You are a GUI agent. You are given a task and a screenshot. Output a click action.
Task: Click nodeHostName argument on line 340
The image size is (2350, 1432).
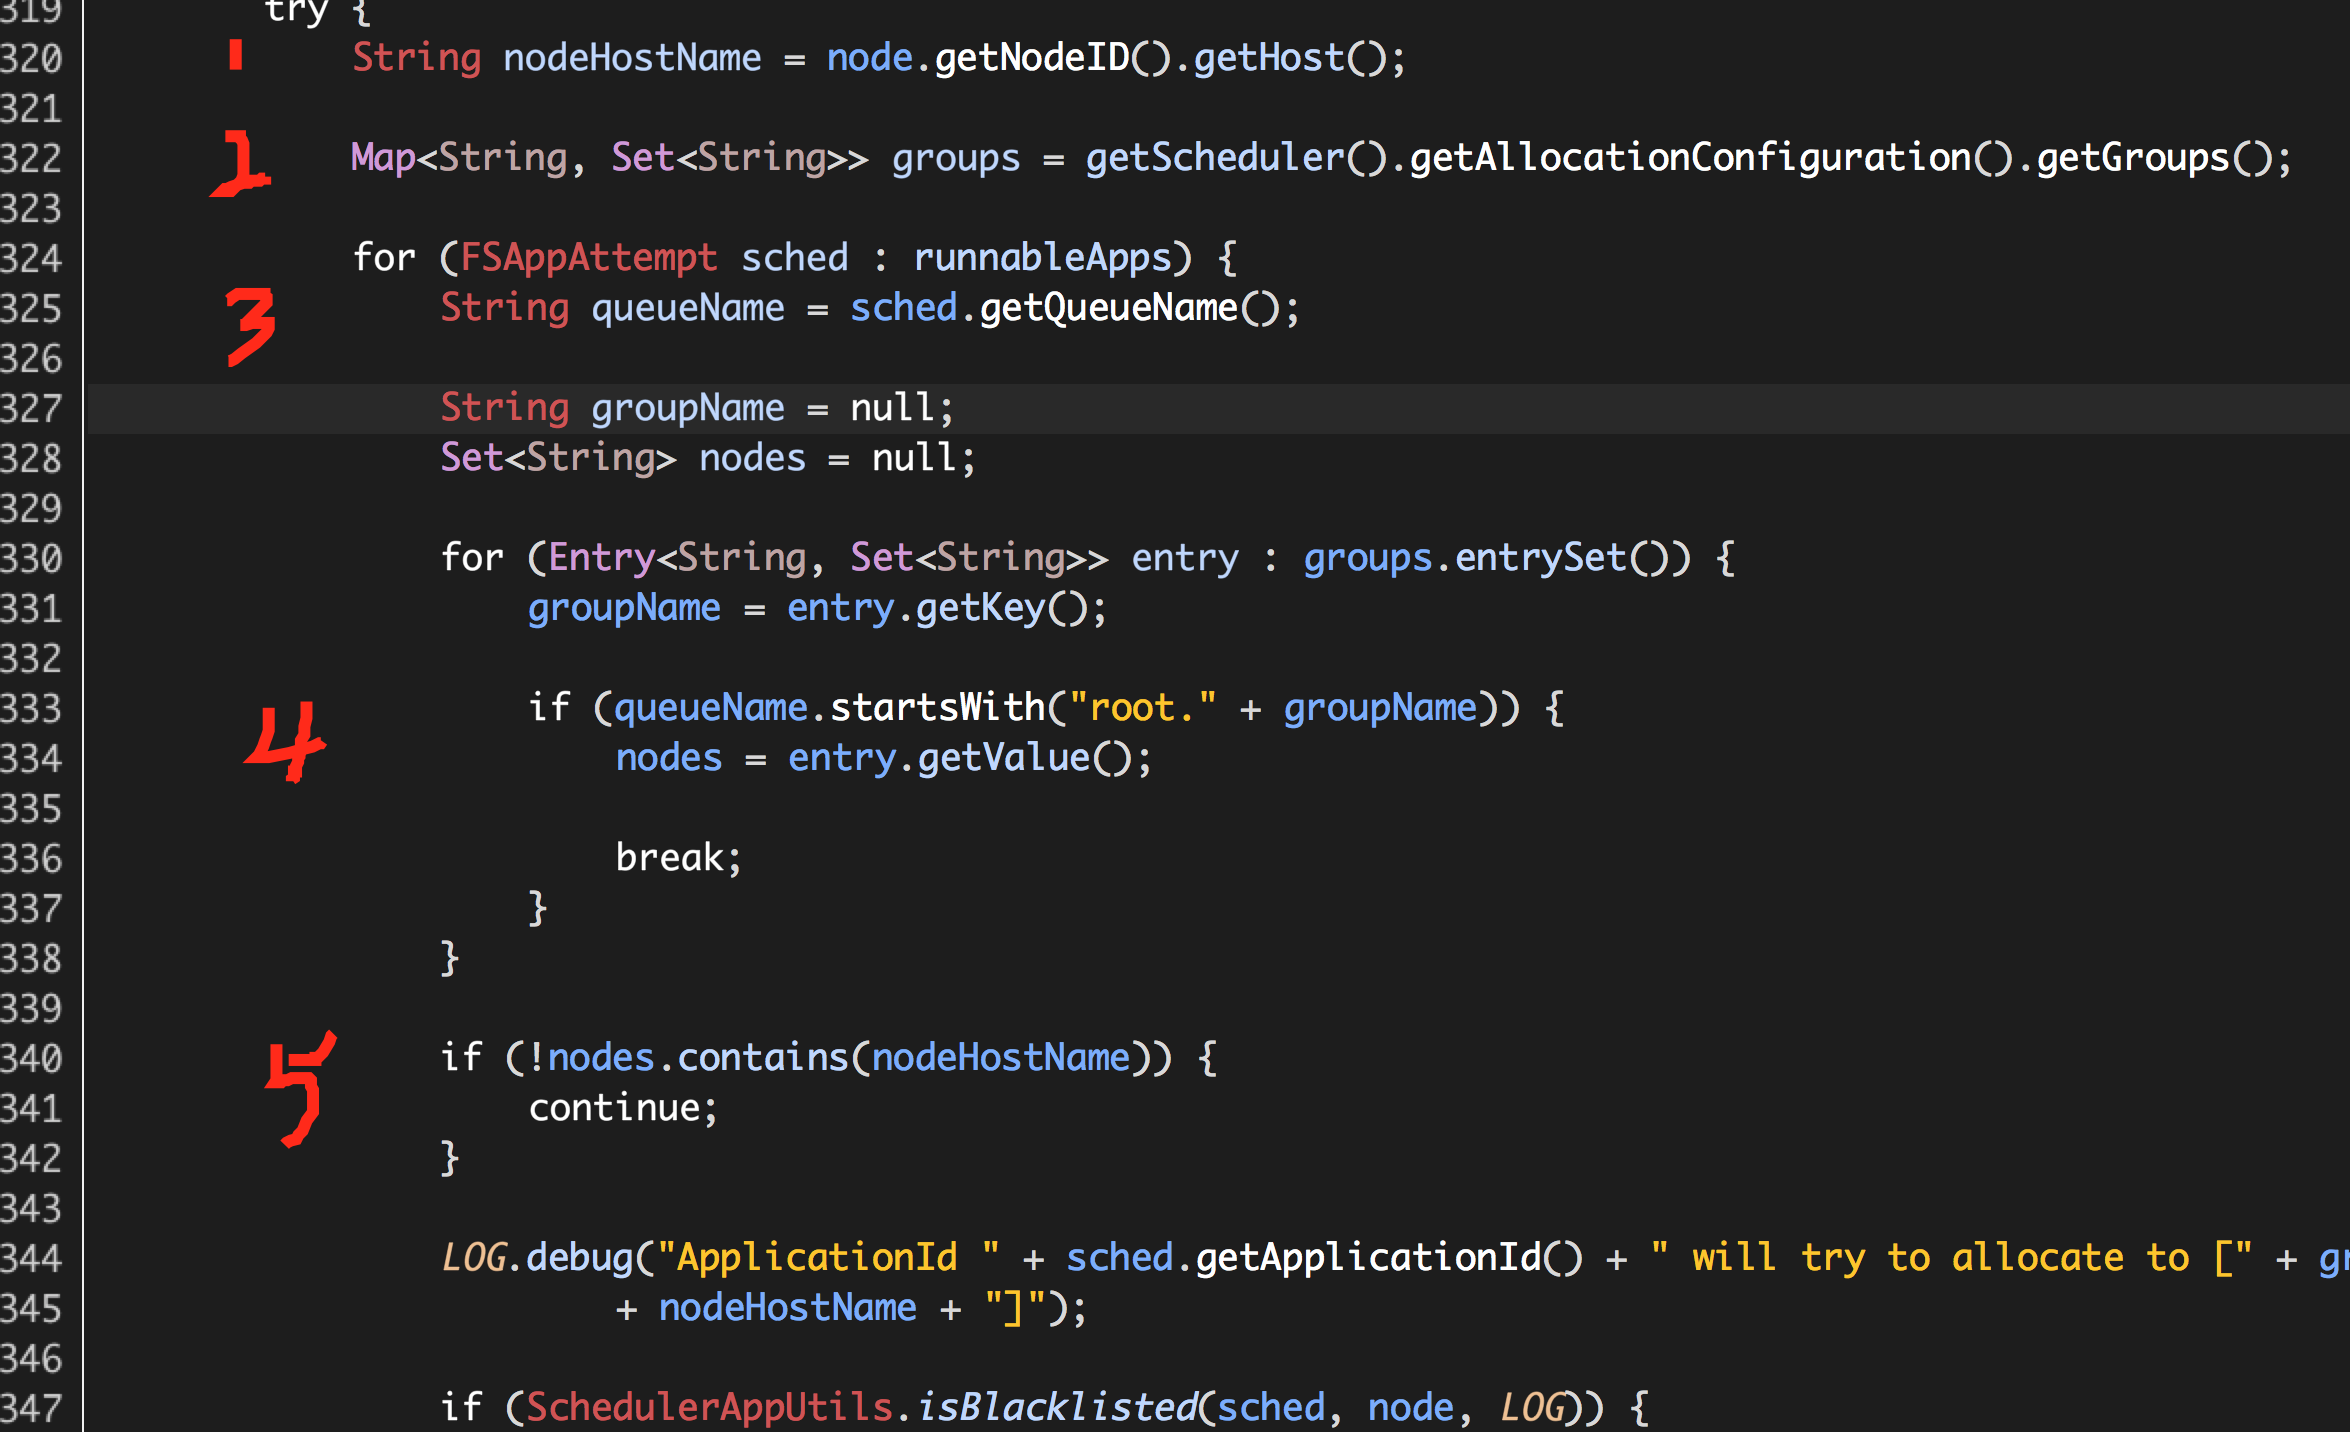point(1001,1058)
